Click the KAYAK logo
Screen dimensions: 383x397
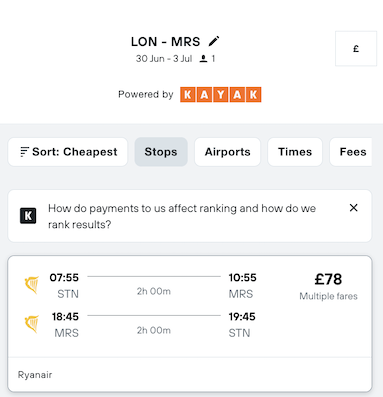point(221,95)
